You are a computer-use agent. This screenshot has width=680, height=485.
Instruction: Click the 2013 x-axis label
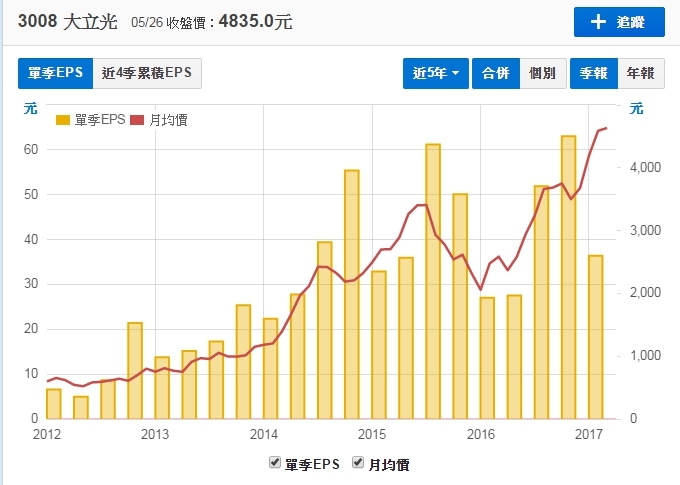pyautogui.click(x=155, y=434)
